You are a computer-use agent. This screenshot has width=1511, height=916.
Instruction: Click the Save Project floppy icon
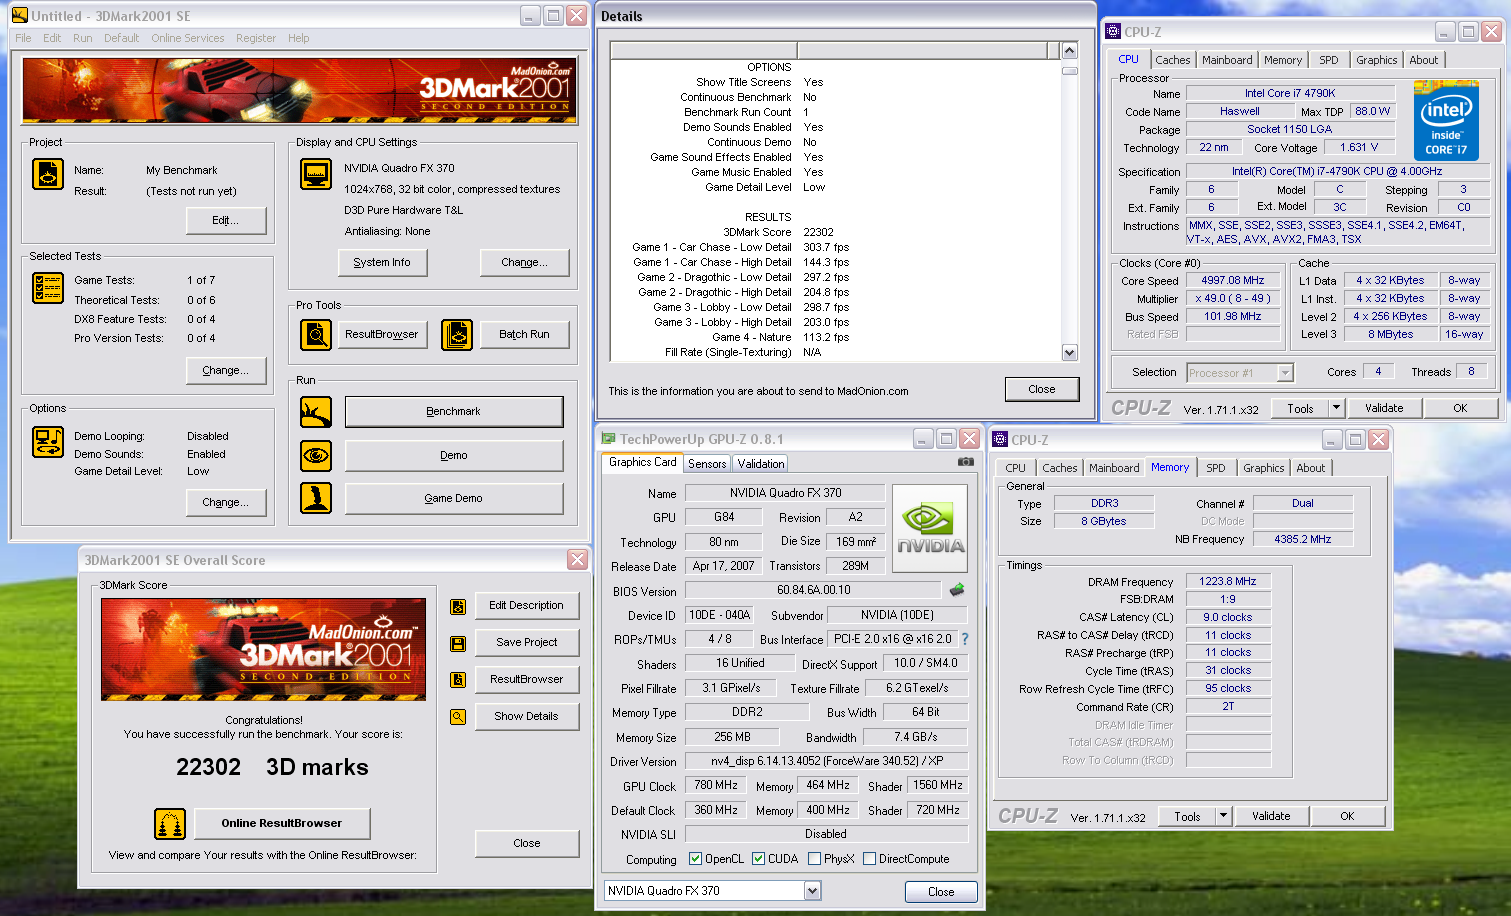coord(458,643)
